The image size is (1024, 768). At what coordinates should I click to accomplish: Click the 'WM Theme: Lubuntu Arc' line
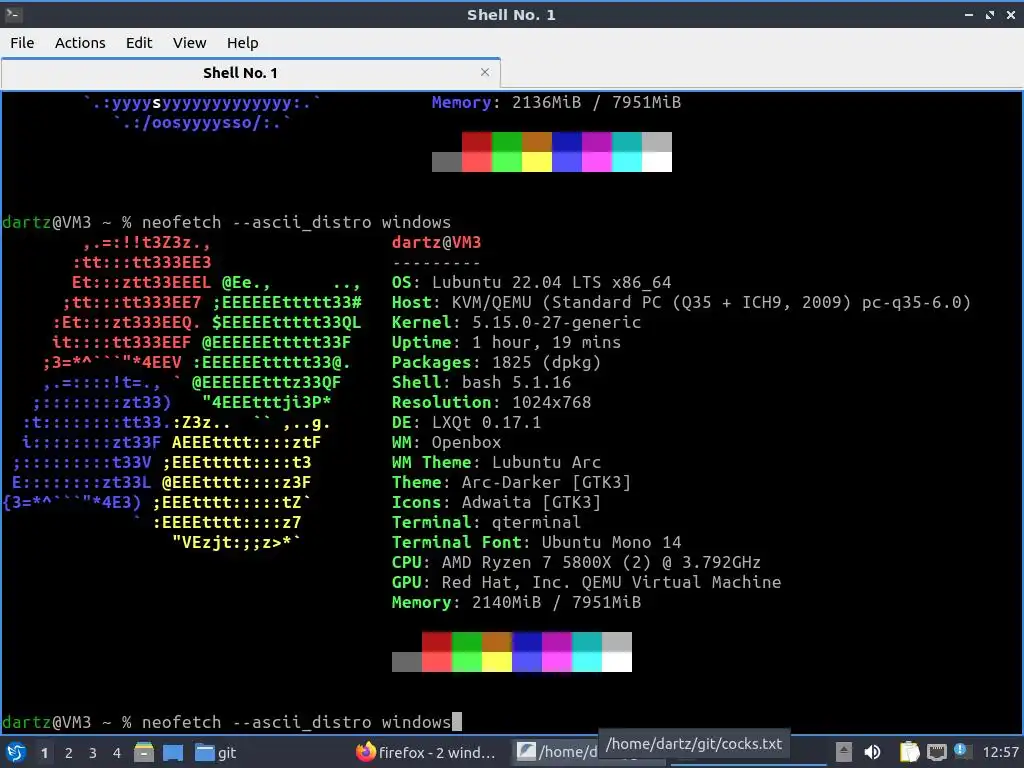[x=496, y=462]
